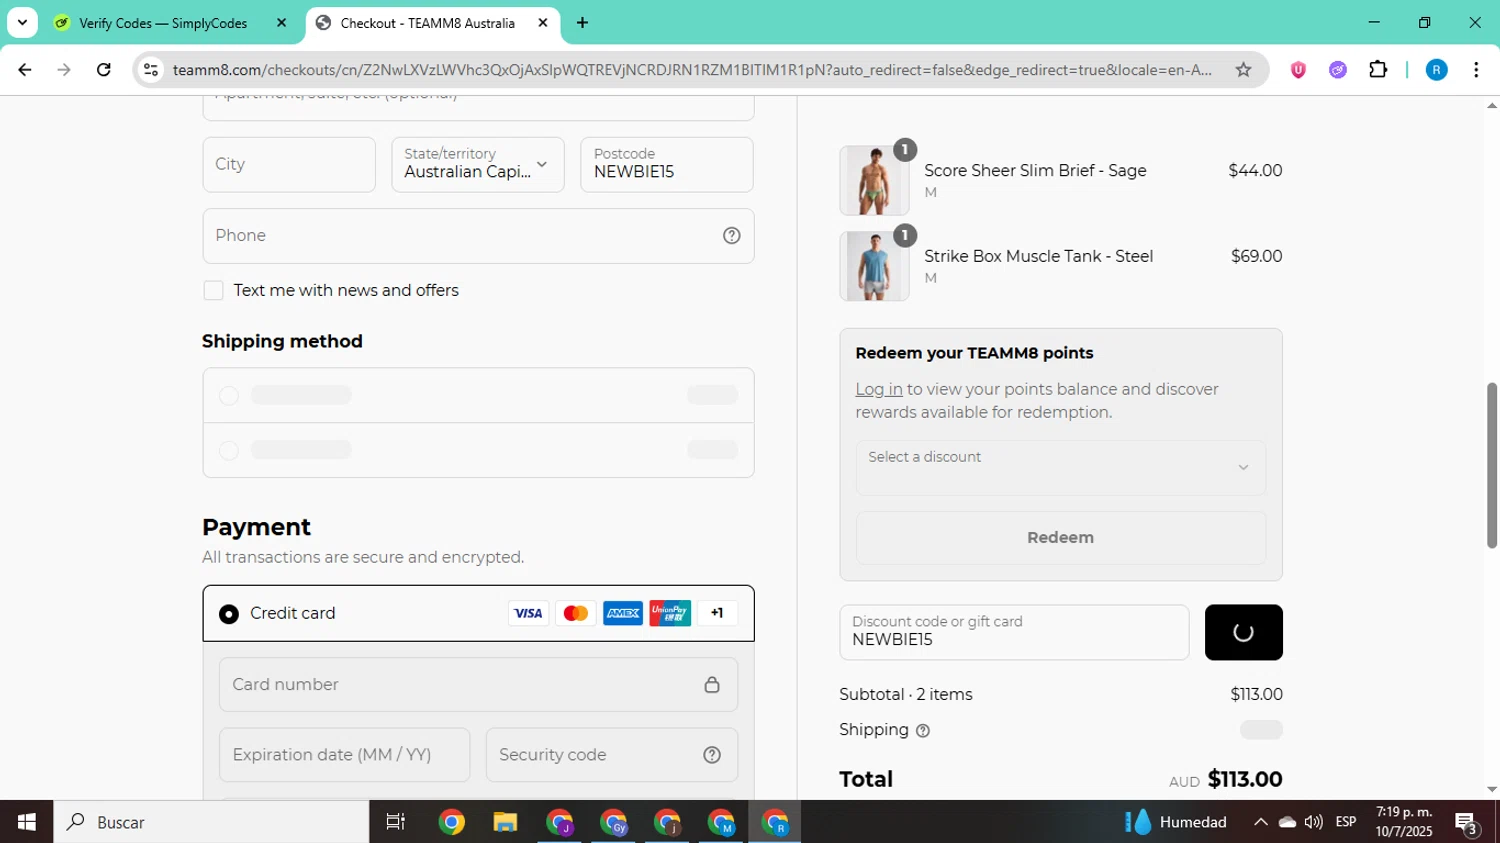Click the page vertical scrollbar thumb
The width and height of the screenshot is (1500, 843).
(1492, 465)
